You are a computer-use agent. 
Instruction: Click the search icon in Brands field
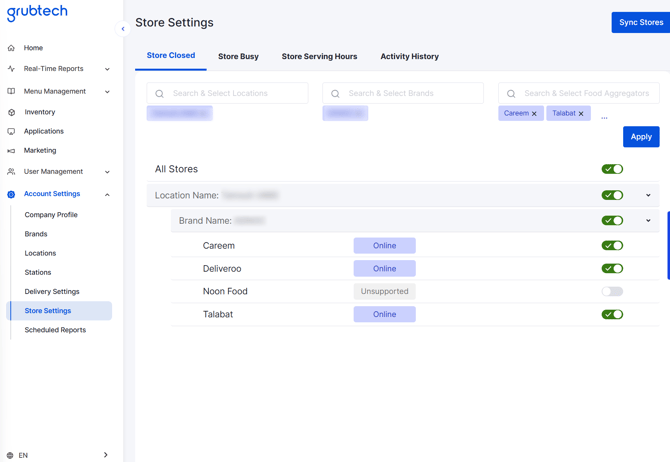click(x=335, y=94)
